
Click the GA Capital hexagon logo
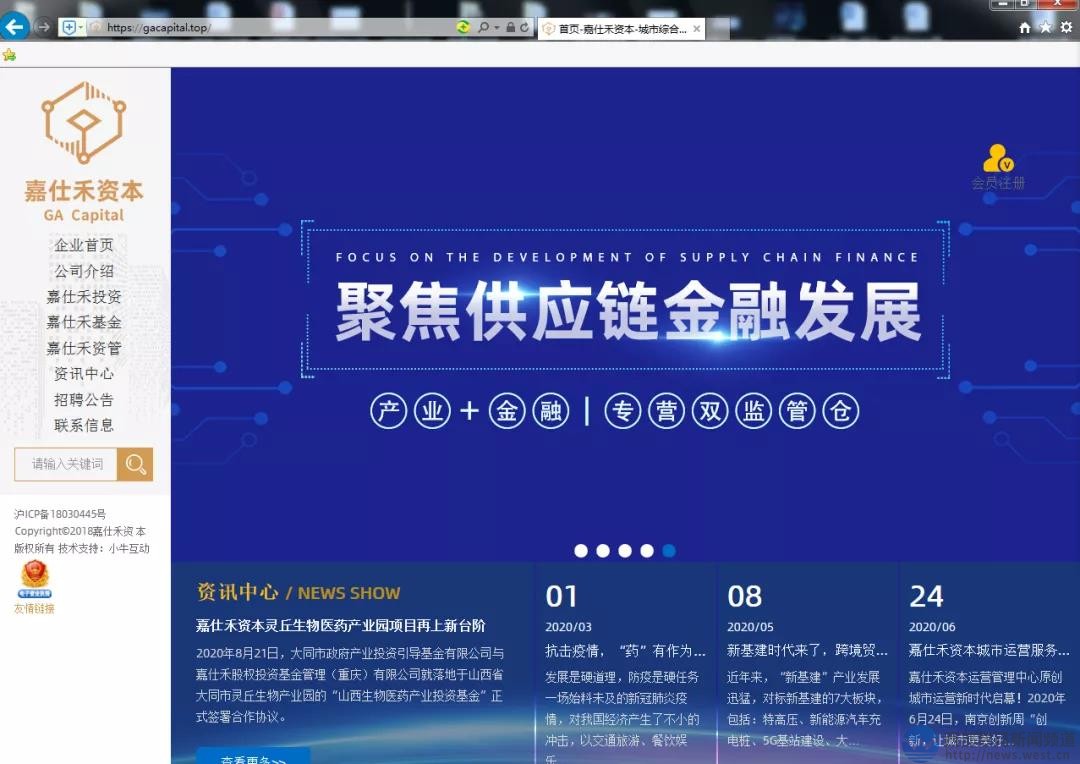coord(83,122)
